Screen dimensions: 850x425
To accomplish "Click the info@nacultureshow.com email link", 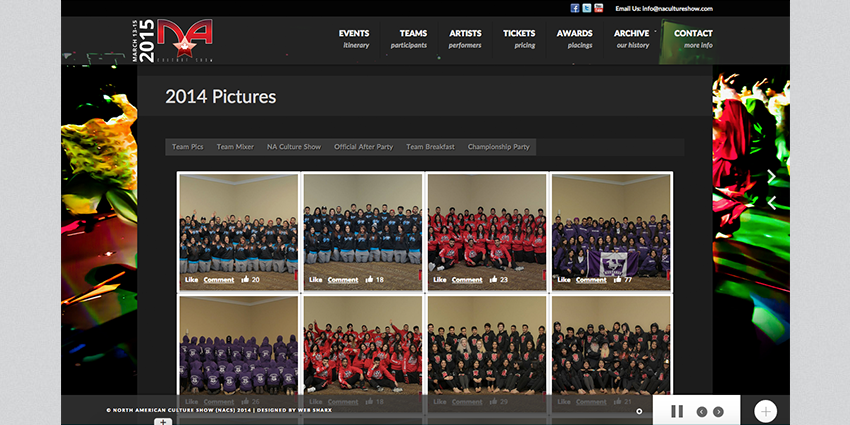I will tap(677, 9).
